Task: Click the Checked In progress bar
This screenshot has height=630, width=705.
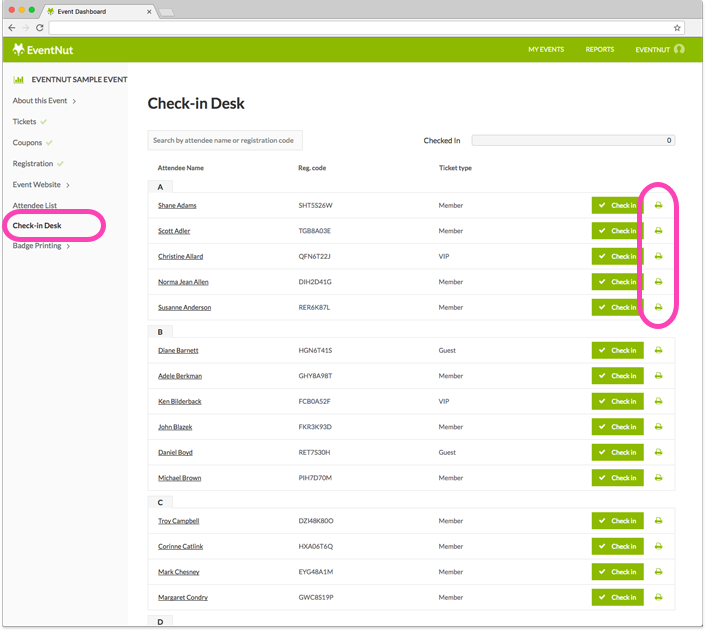Action: [x=573, y=140]
